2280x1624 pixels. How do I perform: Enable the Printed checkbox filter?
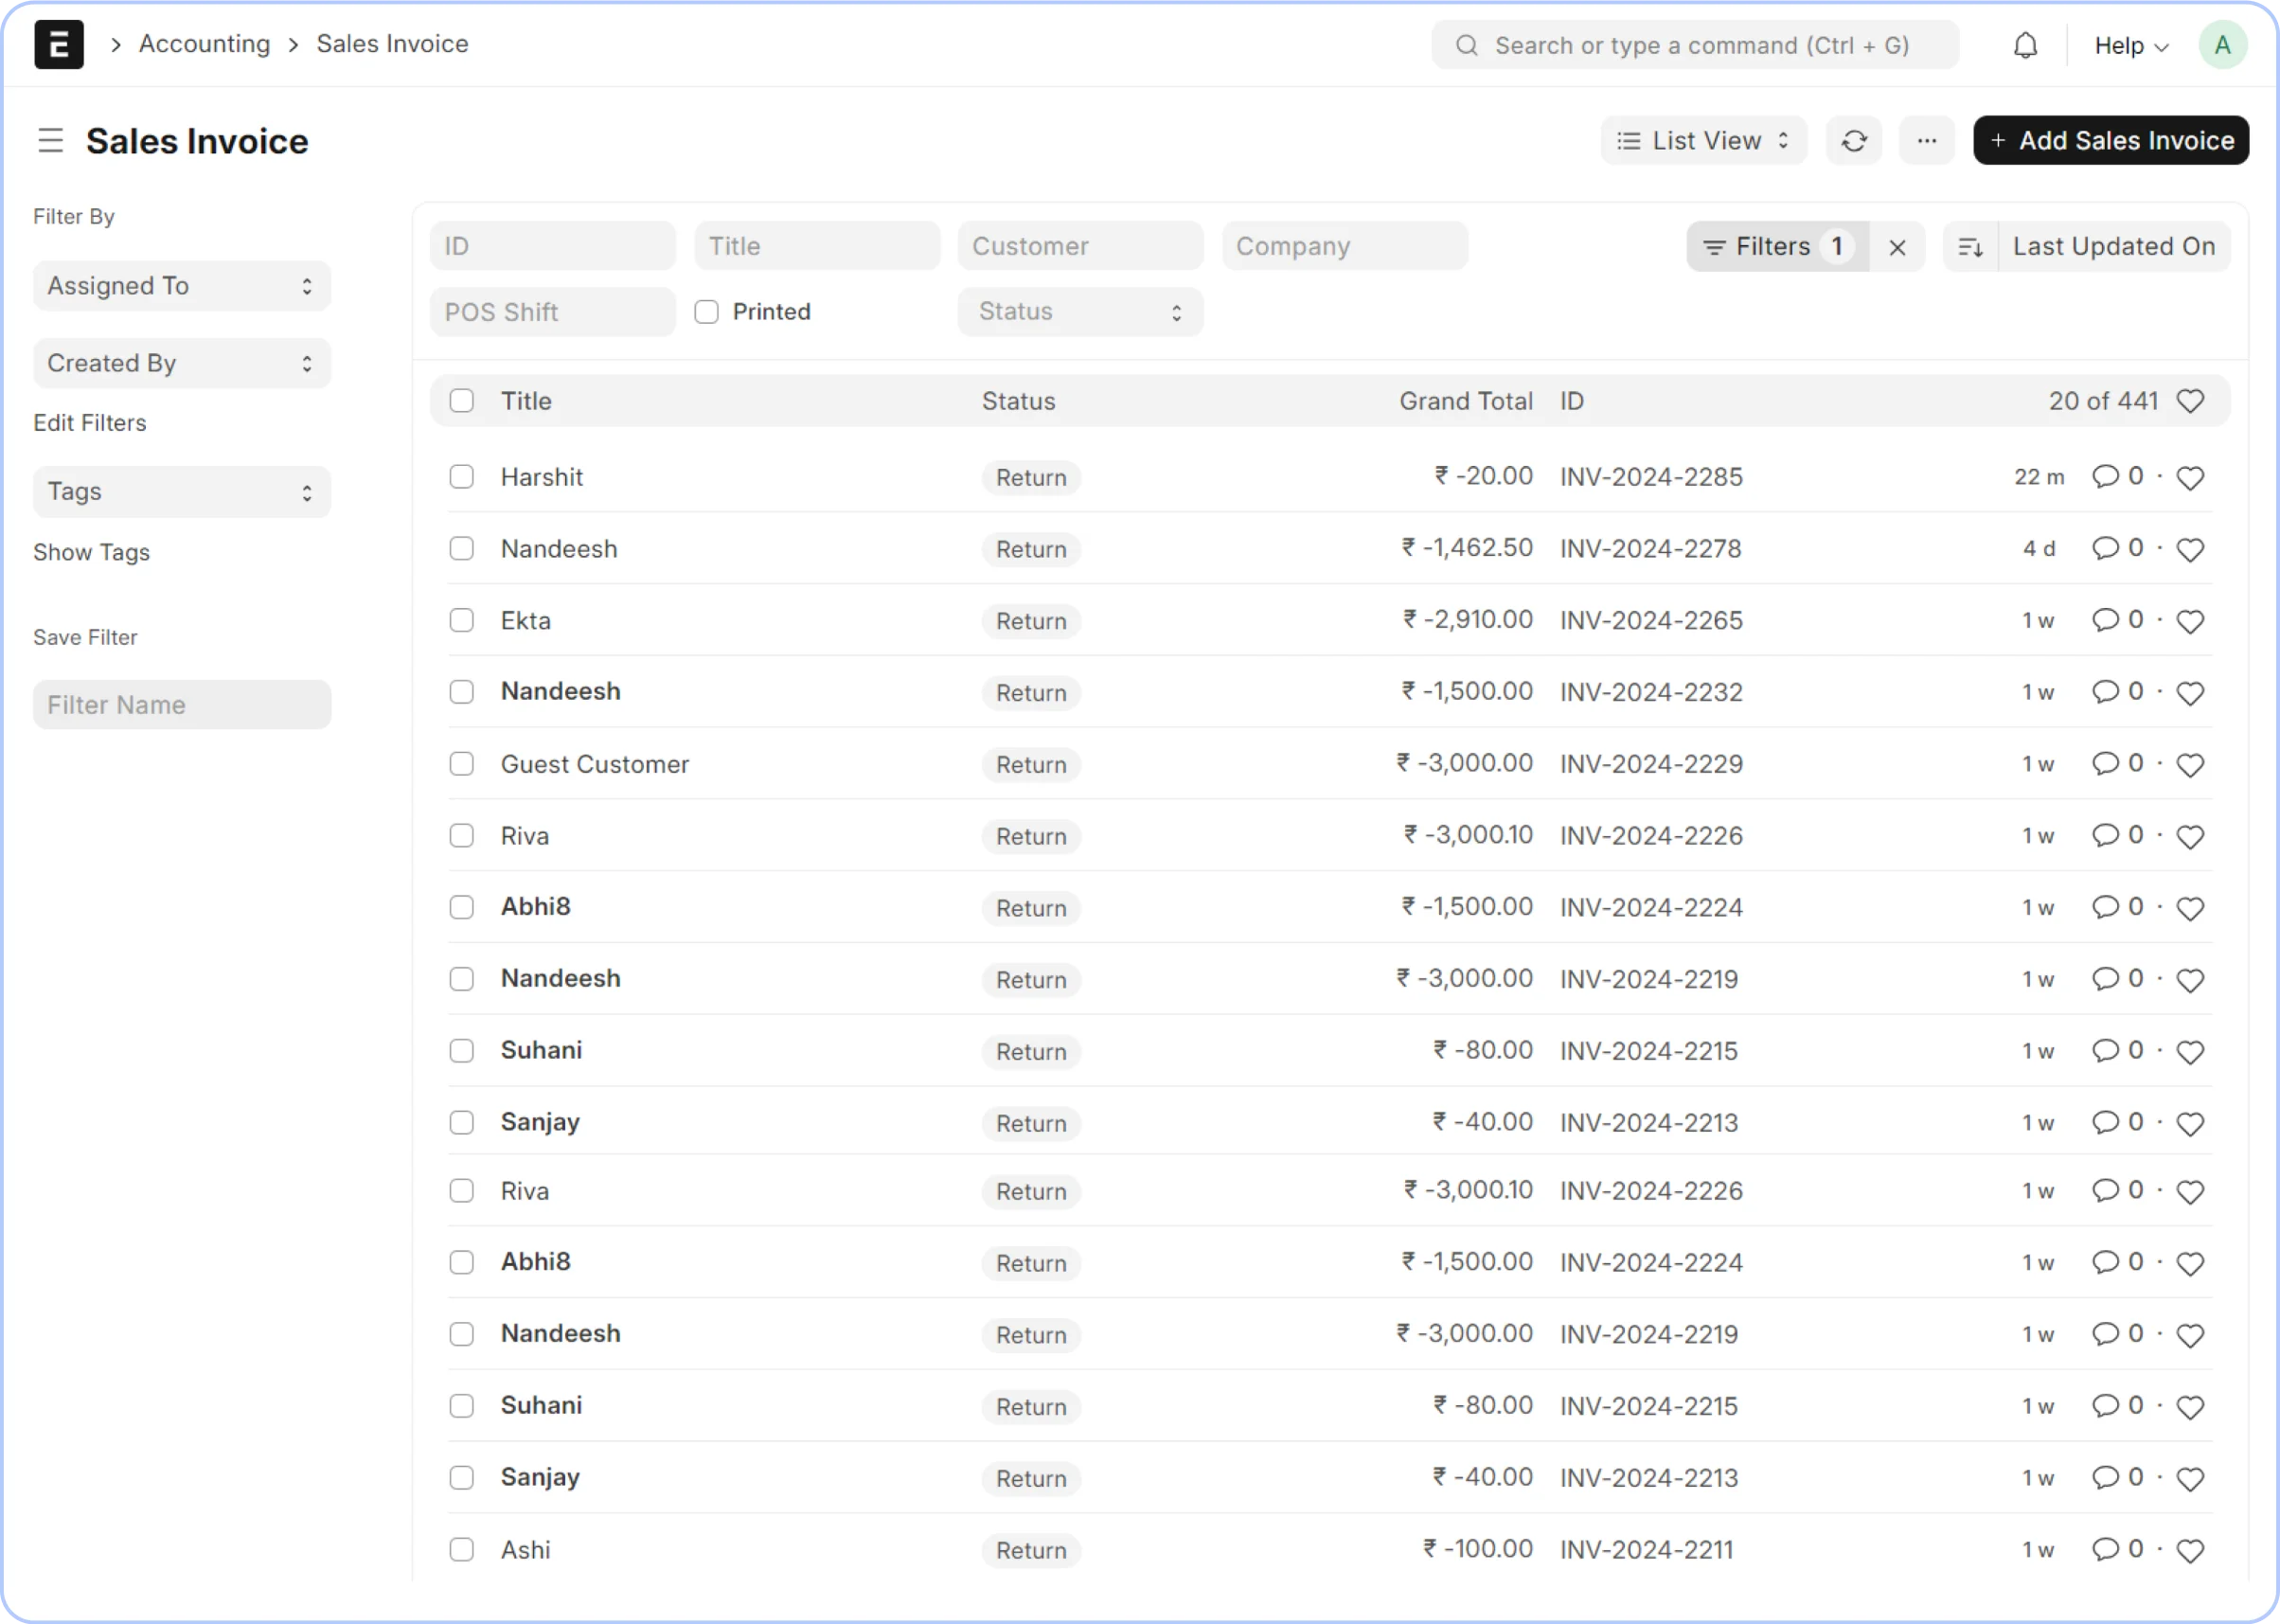pos(707,312)
